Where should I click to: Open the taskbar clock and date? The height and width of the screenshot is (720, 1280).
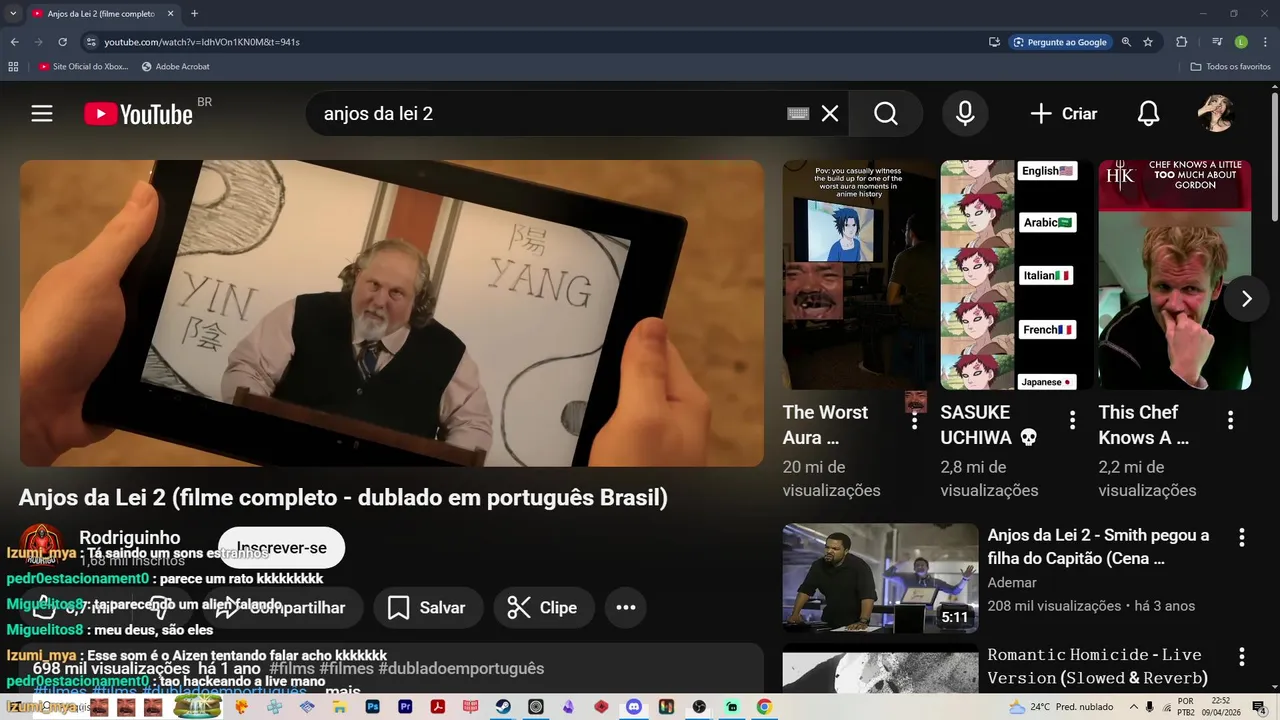point(1221,707)
